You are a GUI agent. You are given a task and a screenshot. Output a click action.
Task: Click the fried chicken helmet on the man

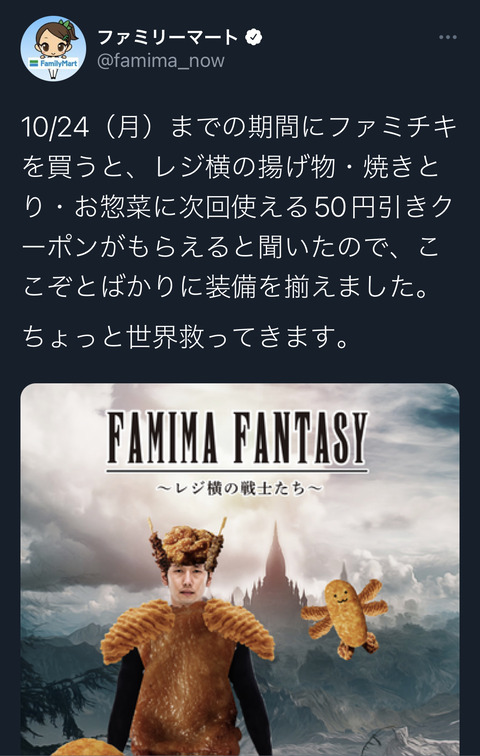click(188, 544)
